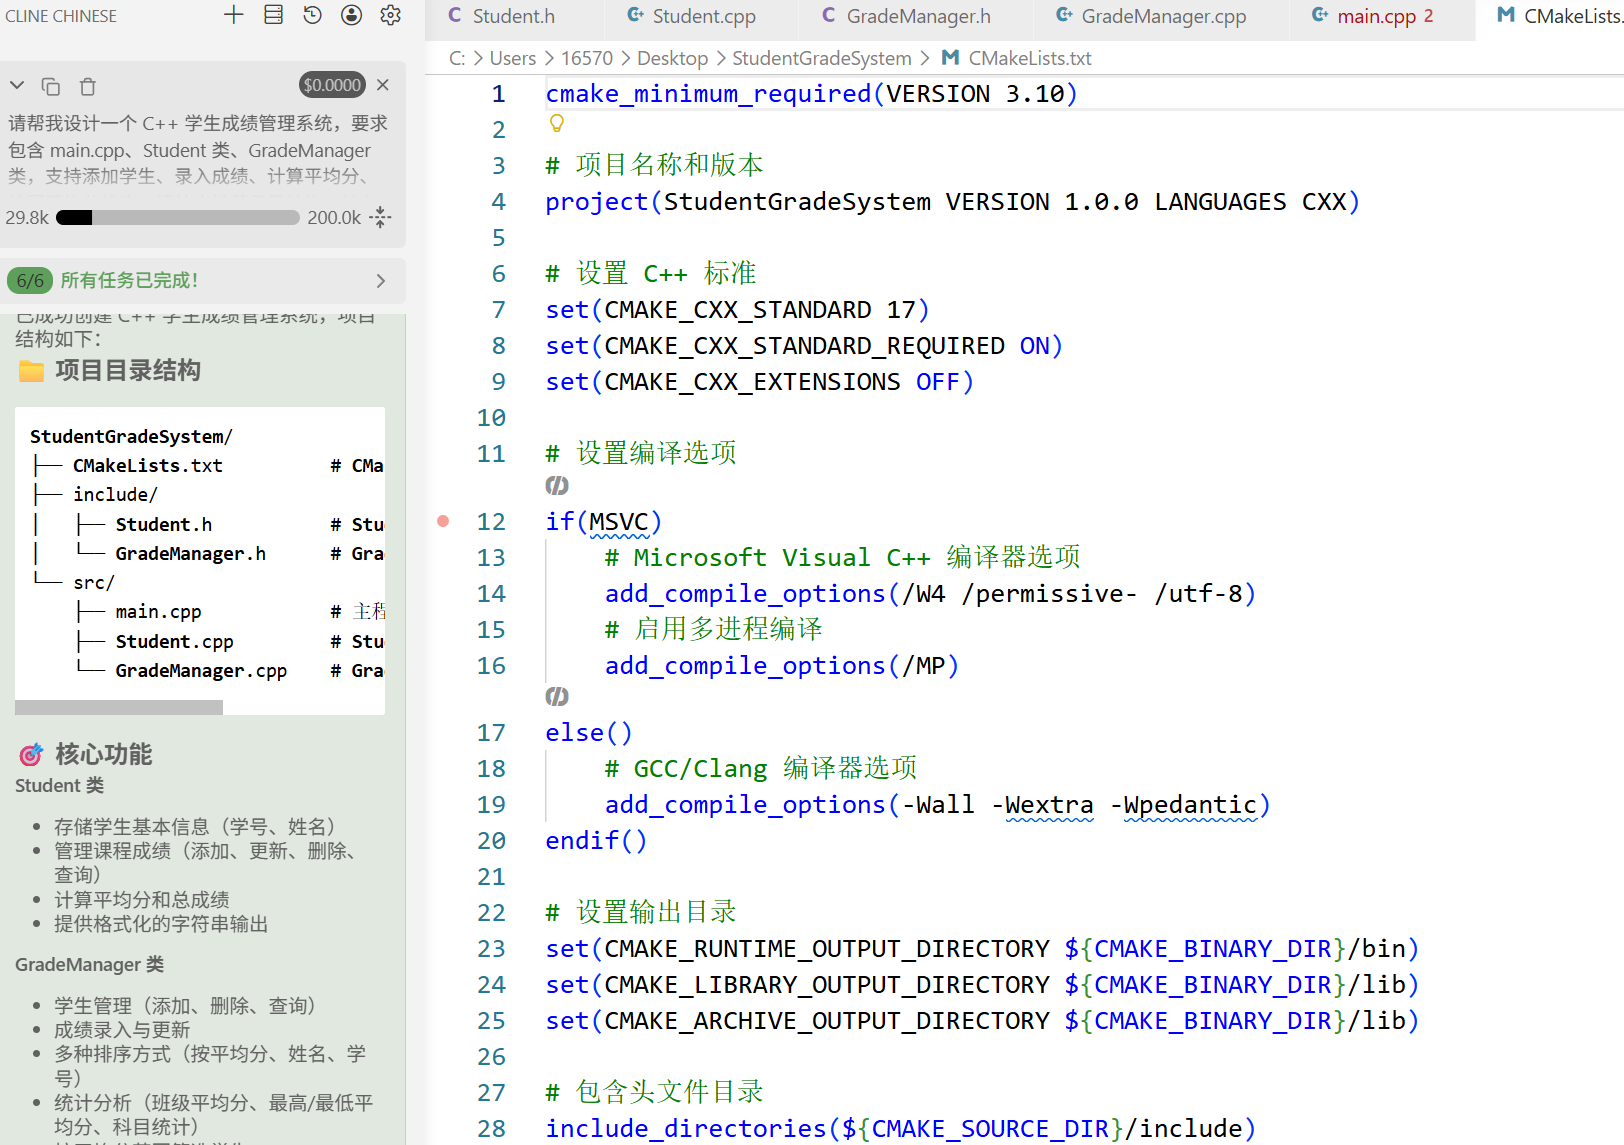Click the code lens icon above line 17

557,696
